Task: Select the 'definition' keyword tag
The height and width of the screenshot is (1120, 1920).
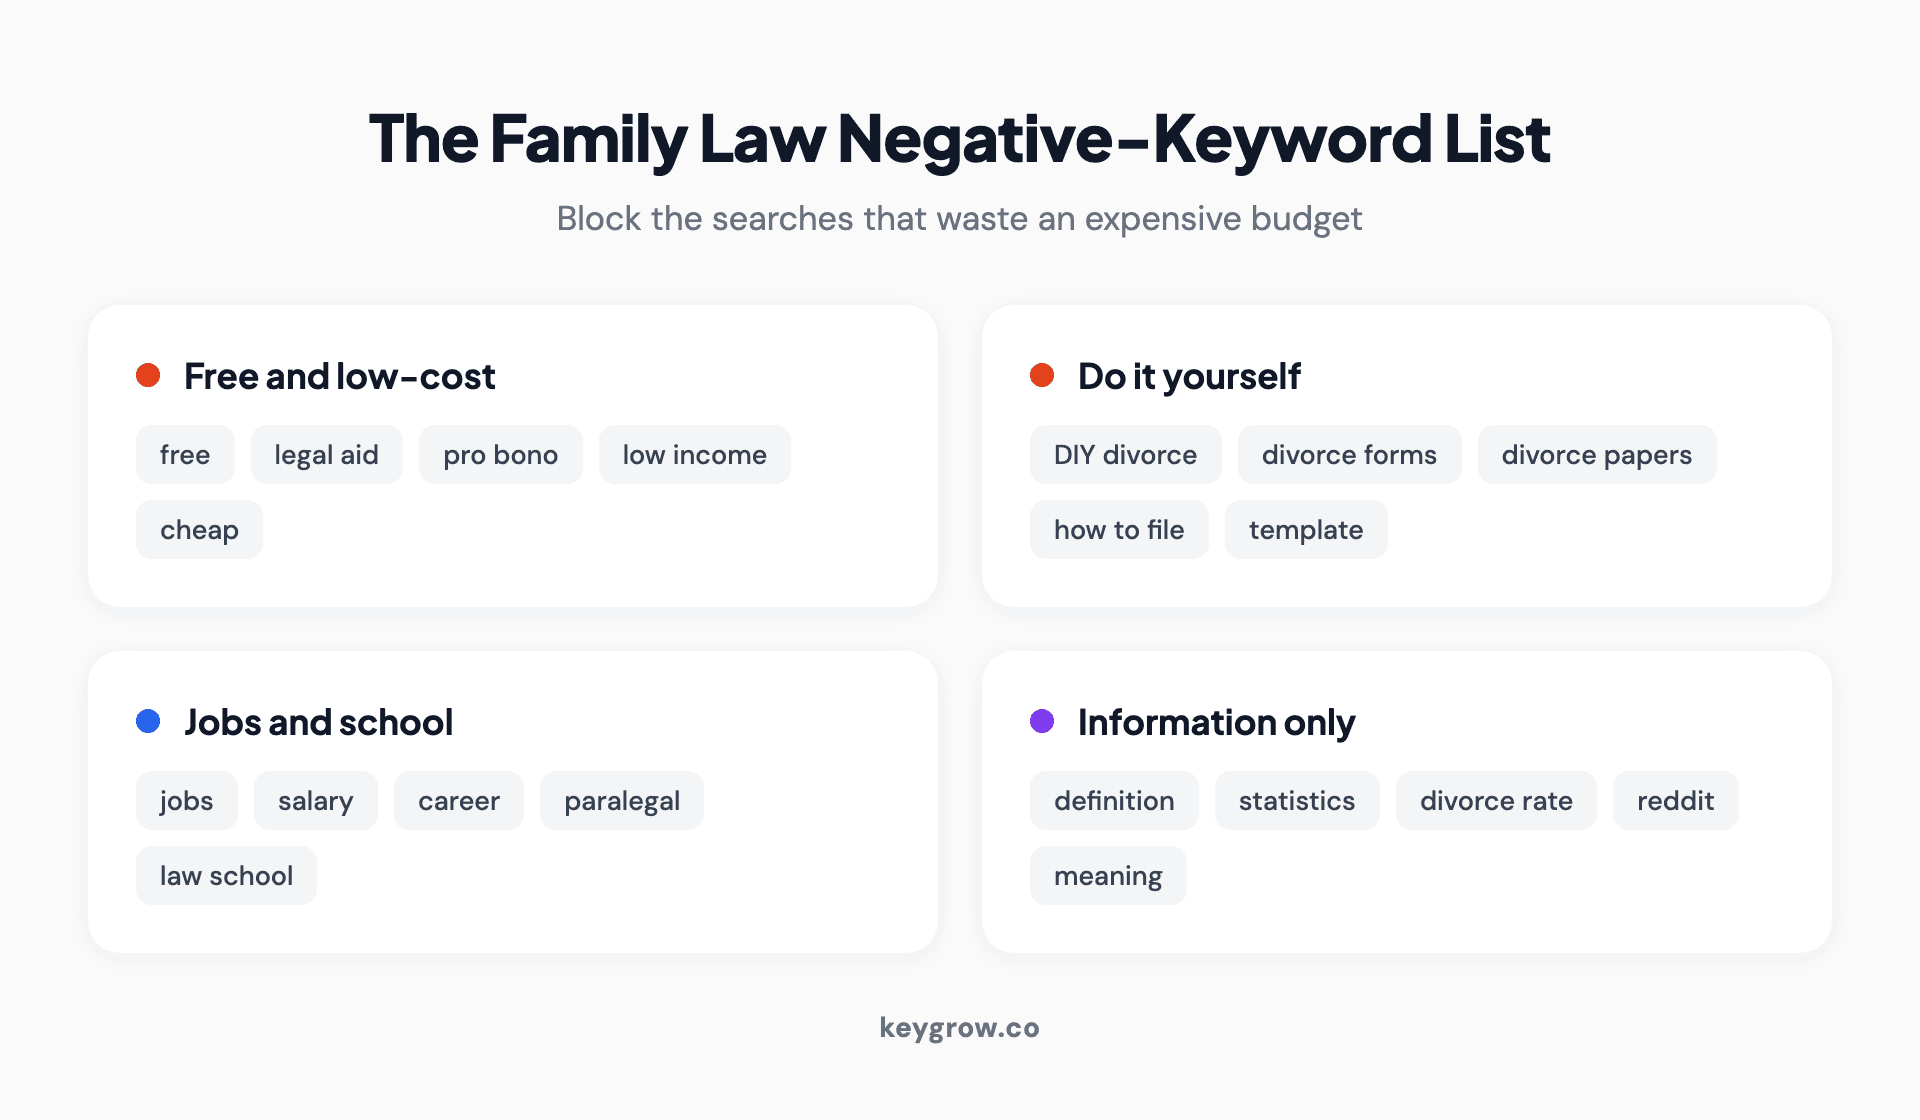Action: (x=1114, y=801)
